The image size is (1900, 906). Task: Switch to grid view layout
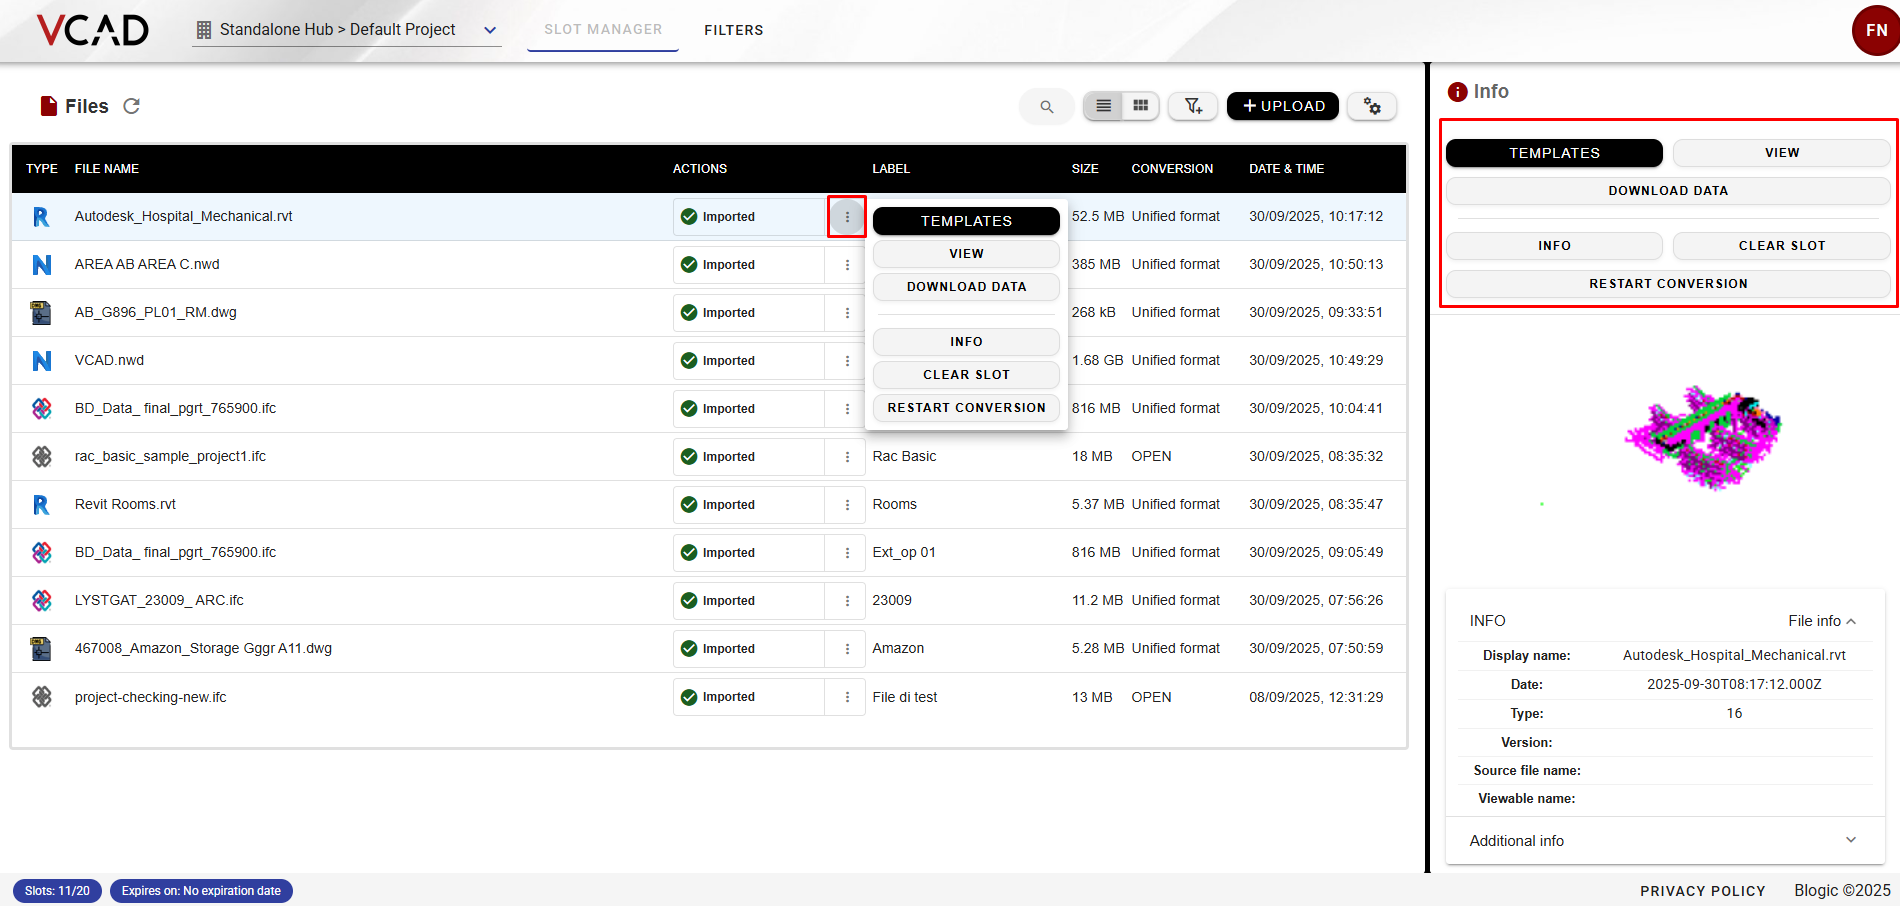point(1140,106)
